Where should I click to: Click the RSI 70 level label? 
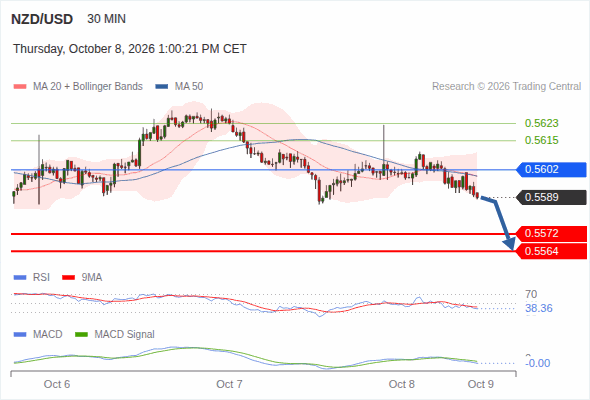click(x=531, y=294)
